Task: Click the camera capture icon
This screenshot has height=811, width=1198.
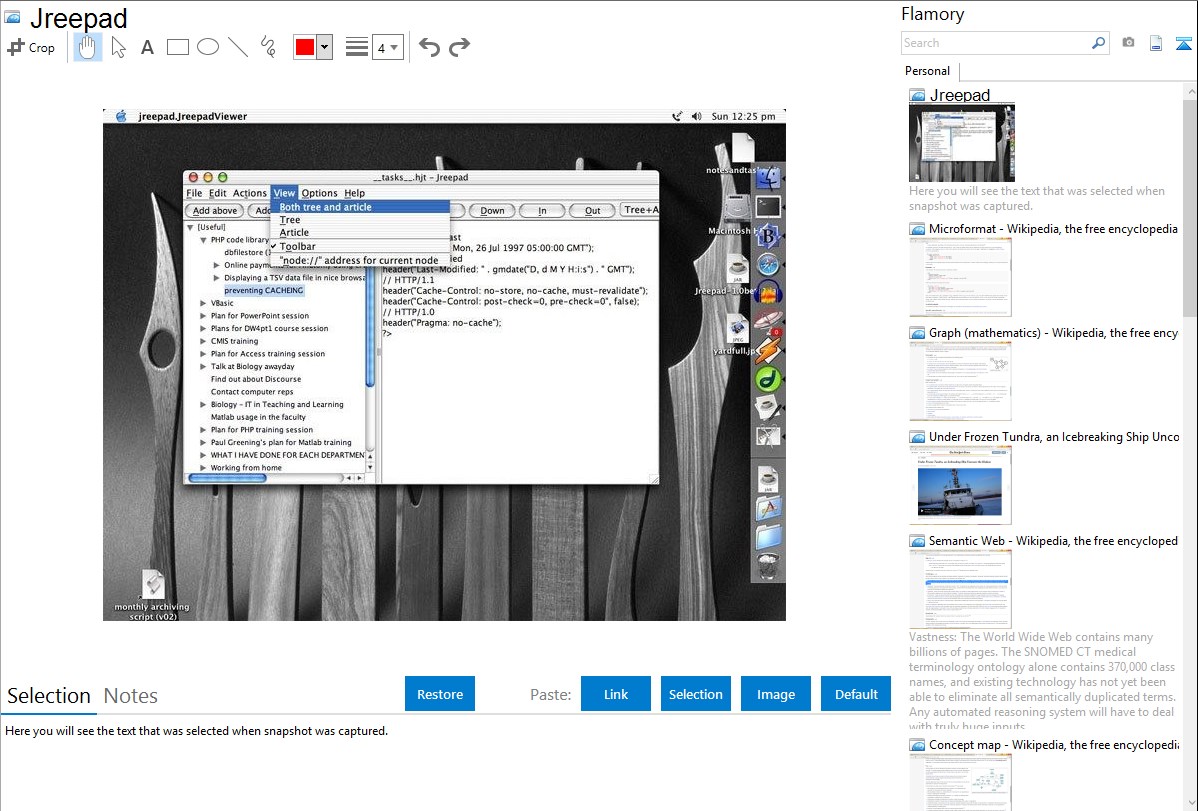Action: [1128, 43]
